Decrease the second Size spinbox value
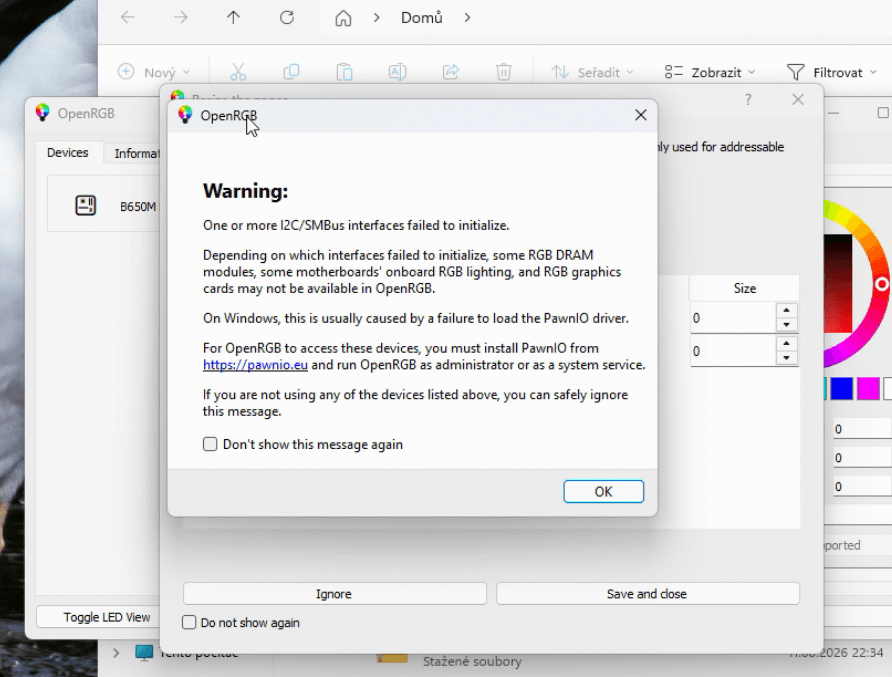 click(x=786, y=358)
